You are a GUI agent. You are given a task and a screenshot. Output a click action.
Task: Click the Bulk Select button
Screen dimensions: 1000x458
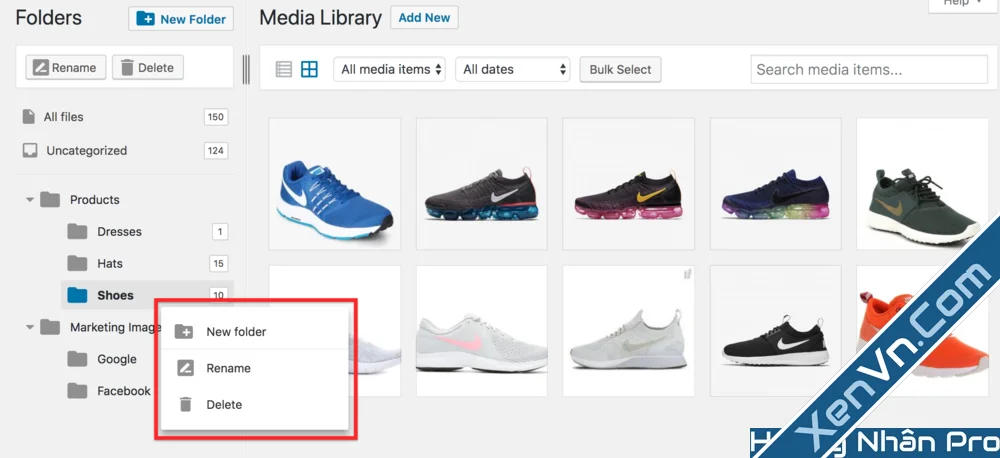[620, 70]
